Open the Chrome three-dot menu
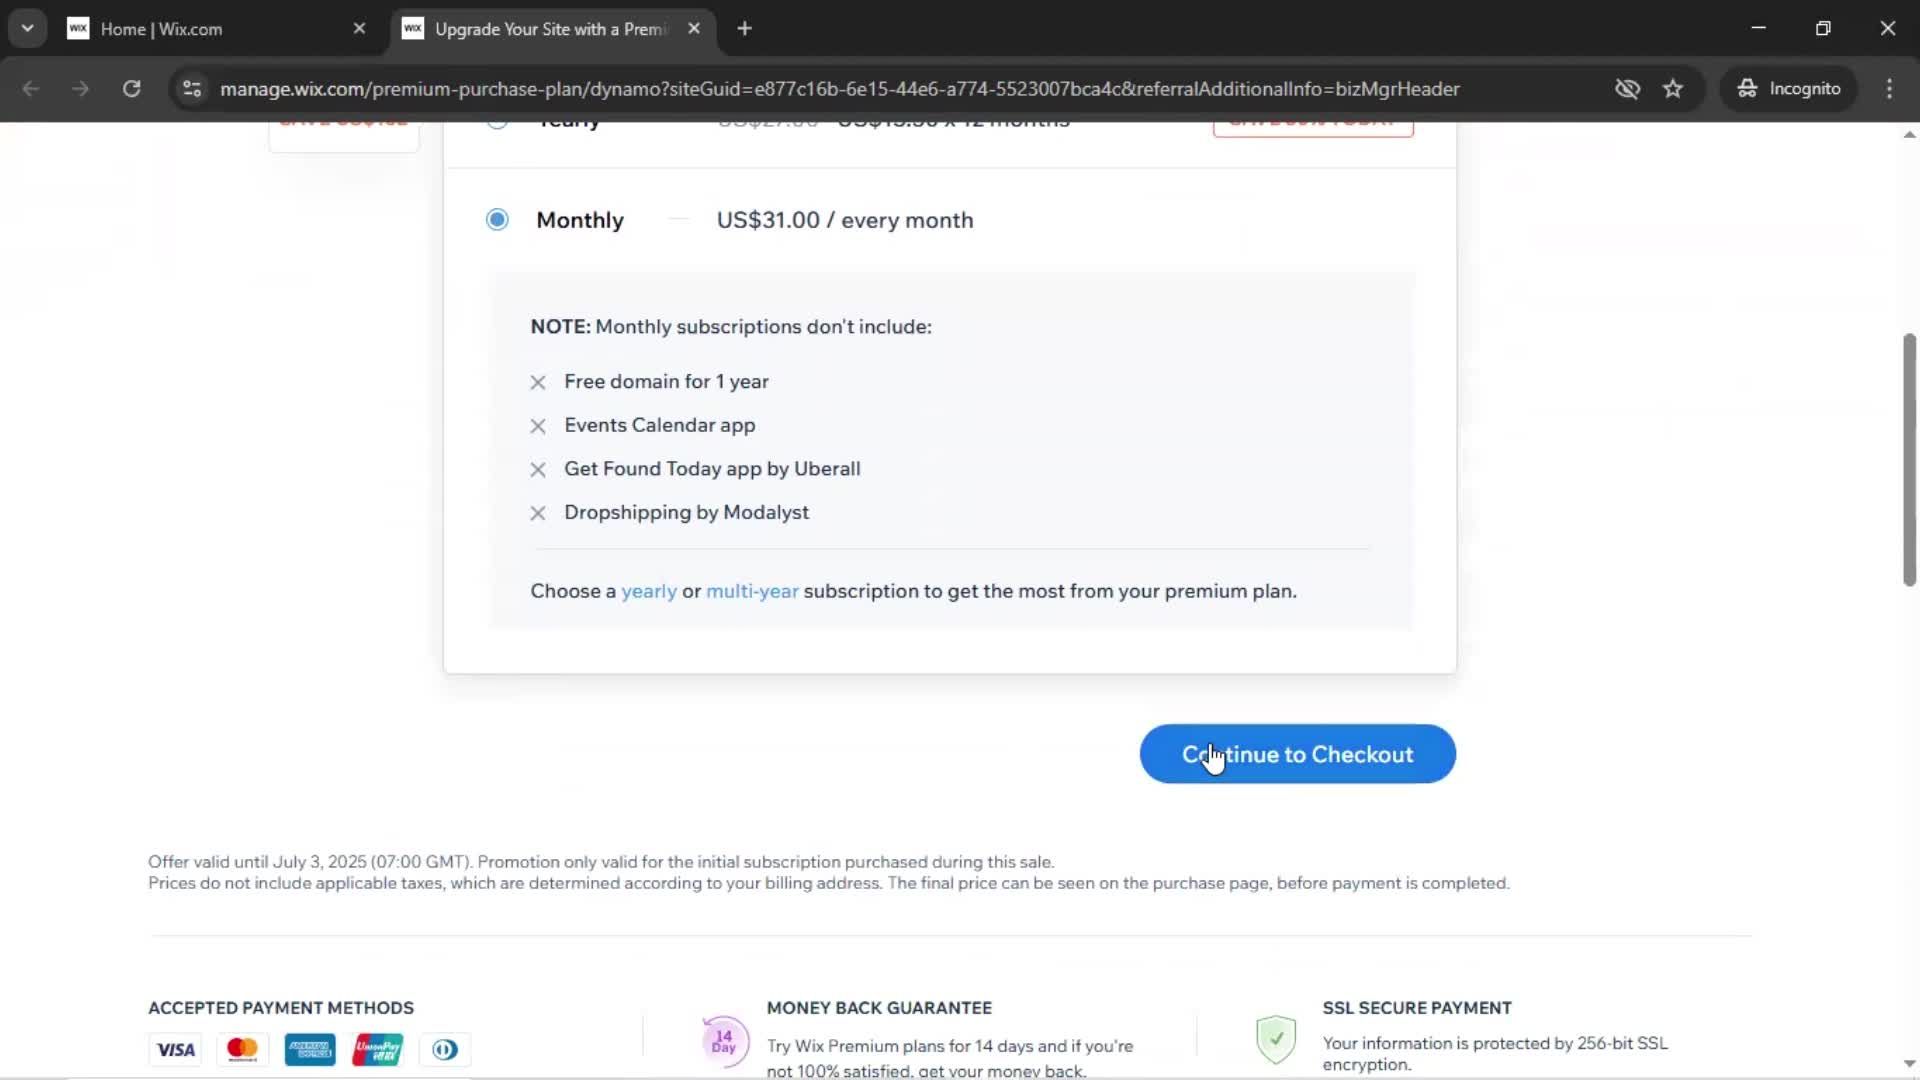The image size is (1920, 1080). 1889,89
